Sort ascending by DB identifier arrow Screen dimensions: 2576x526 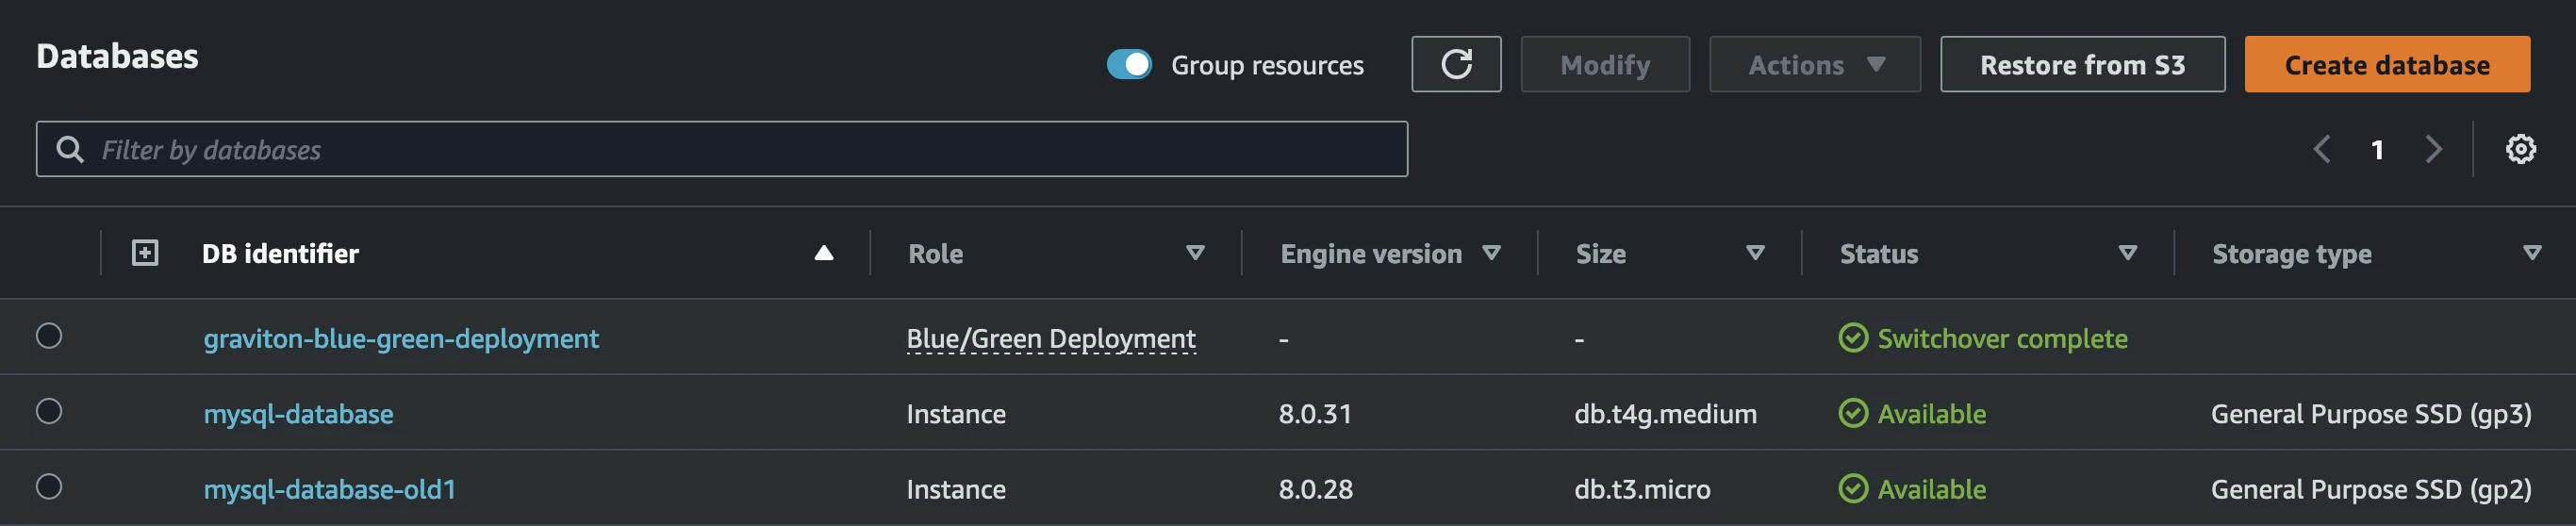(x=823, y=253)
